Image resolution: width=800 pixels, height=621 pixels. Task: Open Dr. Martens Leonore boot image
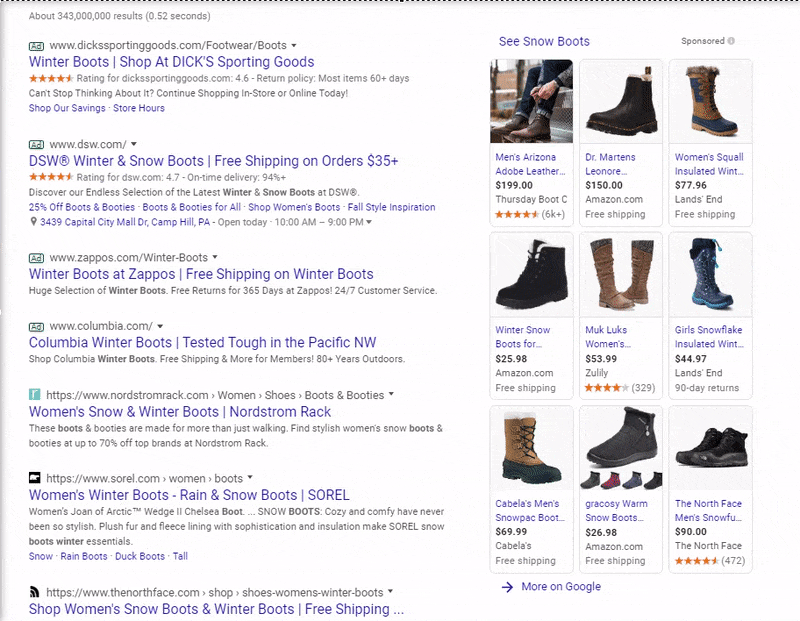click(x=621, y=101)
